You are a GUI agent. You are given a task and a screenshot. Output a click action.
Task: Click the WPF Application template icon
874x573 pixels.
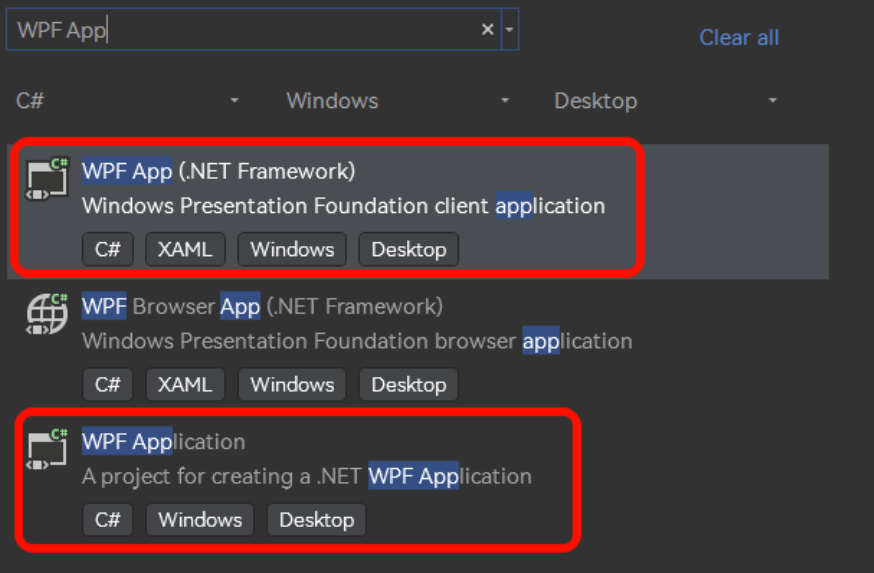(47, 449)
